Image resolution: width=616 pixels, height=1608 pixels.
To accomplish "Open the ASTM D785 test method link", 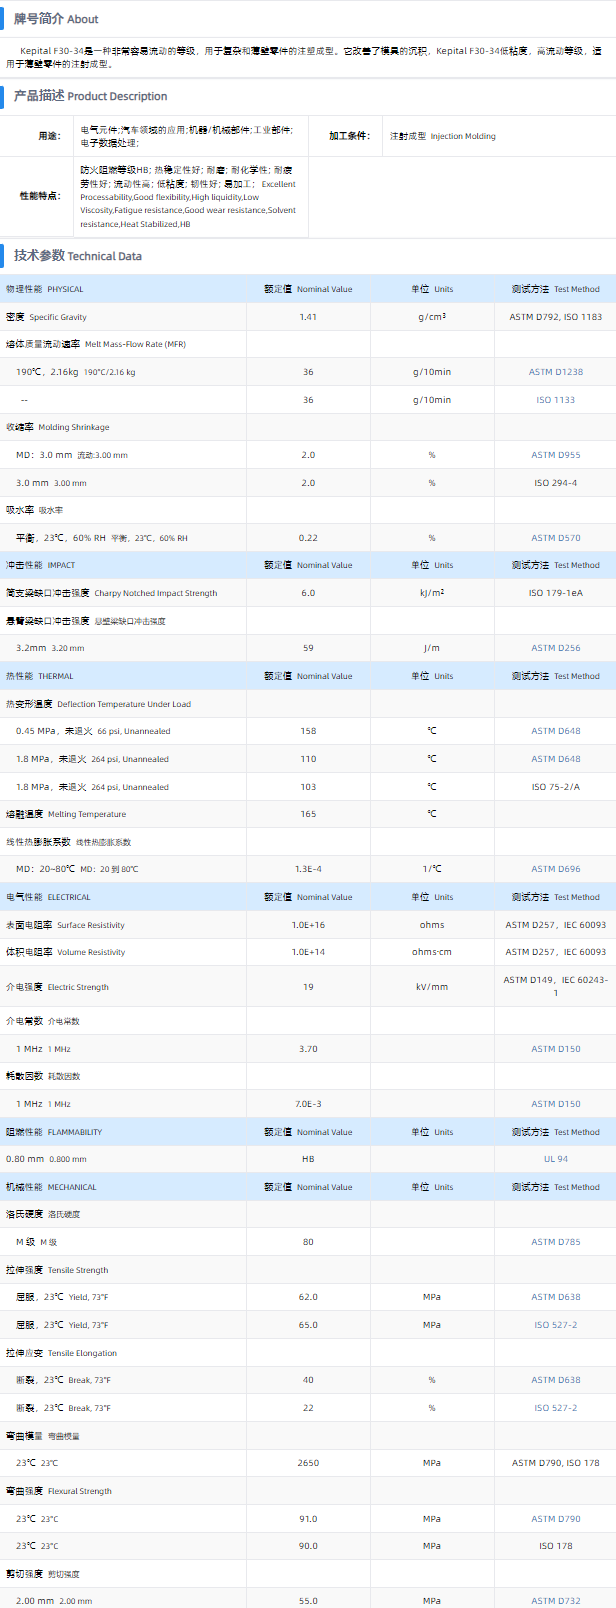I will coord(556,1242).
